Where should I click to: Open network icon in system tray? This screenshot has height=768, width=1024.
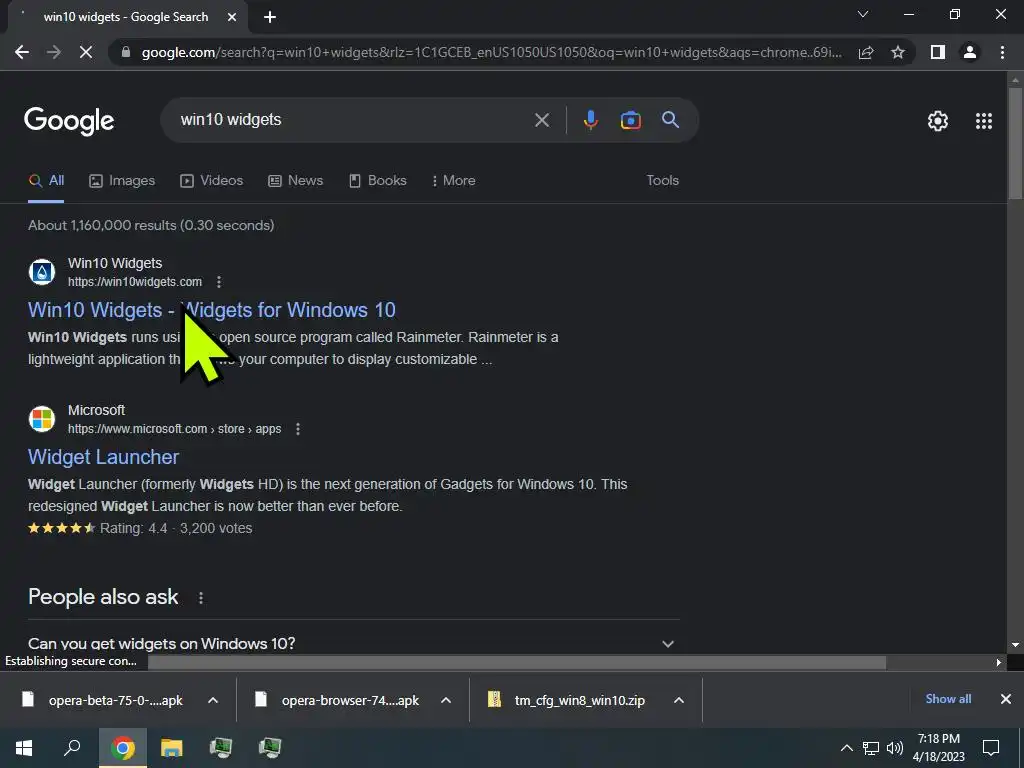pyautogui.click(x=871, y=748)
